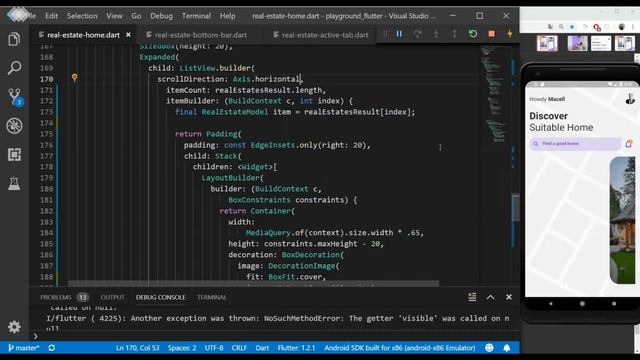
Task: Close the real-estate-home.dart tab
Action: pos(128,35)
